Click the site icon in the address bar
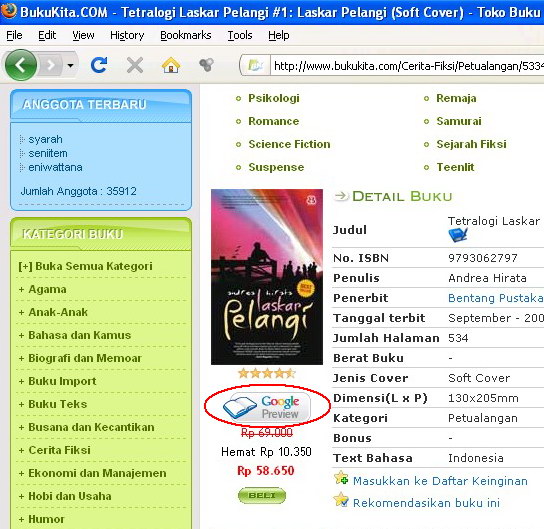Image resolution: width=544 pixels, height=529 pixels. click(x=255, y=65)
